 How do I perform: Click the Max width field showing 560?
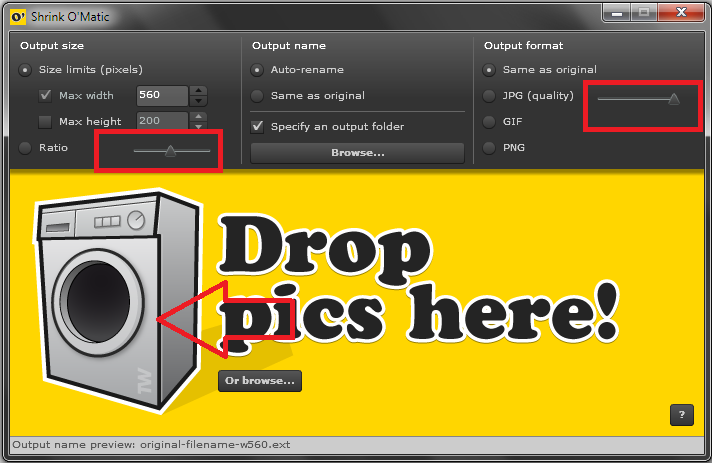162,95
